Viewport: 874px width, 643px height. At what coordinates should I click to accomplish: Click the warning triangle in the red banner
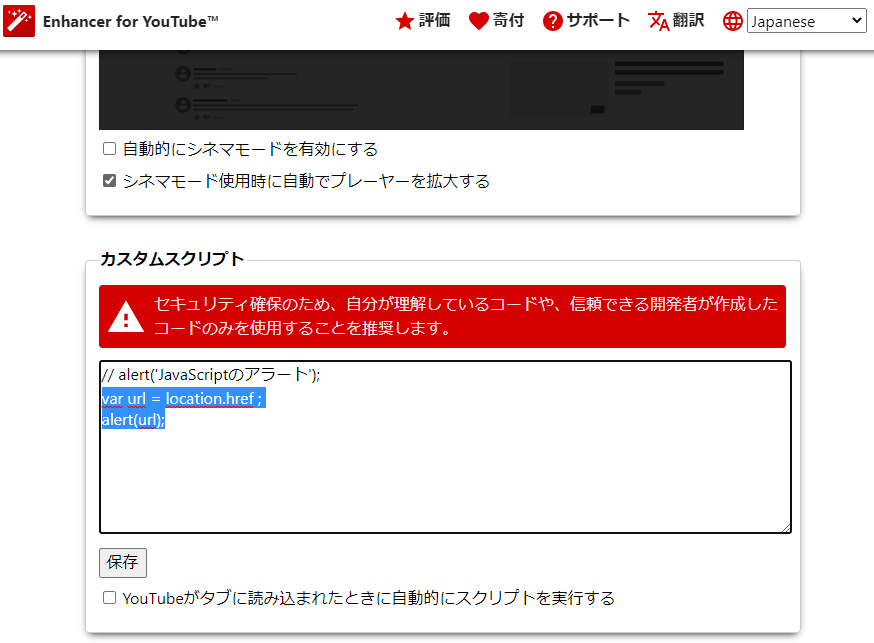pos(126,316)
